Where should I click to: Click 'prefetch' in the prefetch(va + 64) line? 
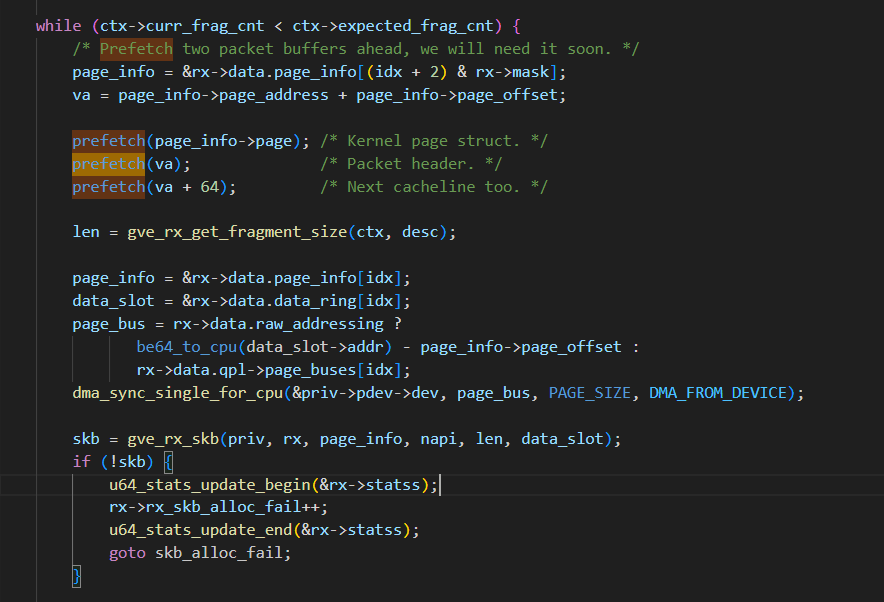(109, 187)
